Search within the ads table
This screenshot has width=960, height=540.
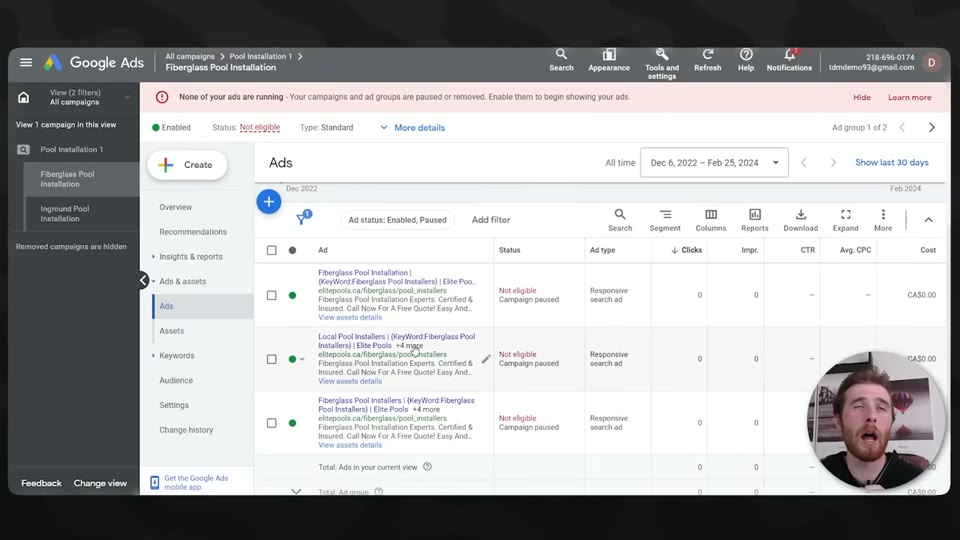[620, 220]
